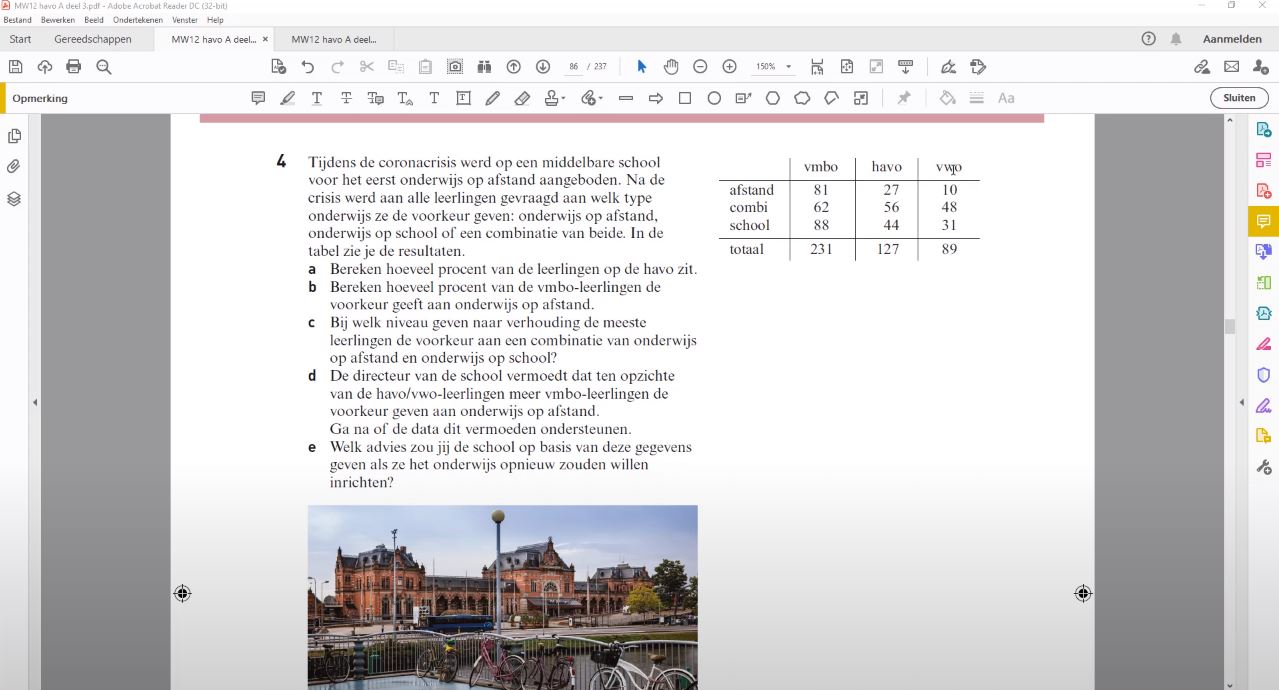Activate the arrow selection tool
Viewport: 1279px width, 690px height.
tap(642, 67)
